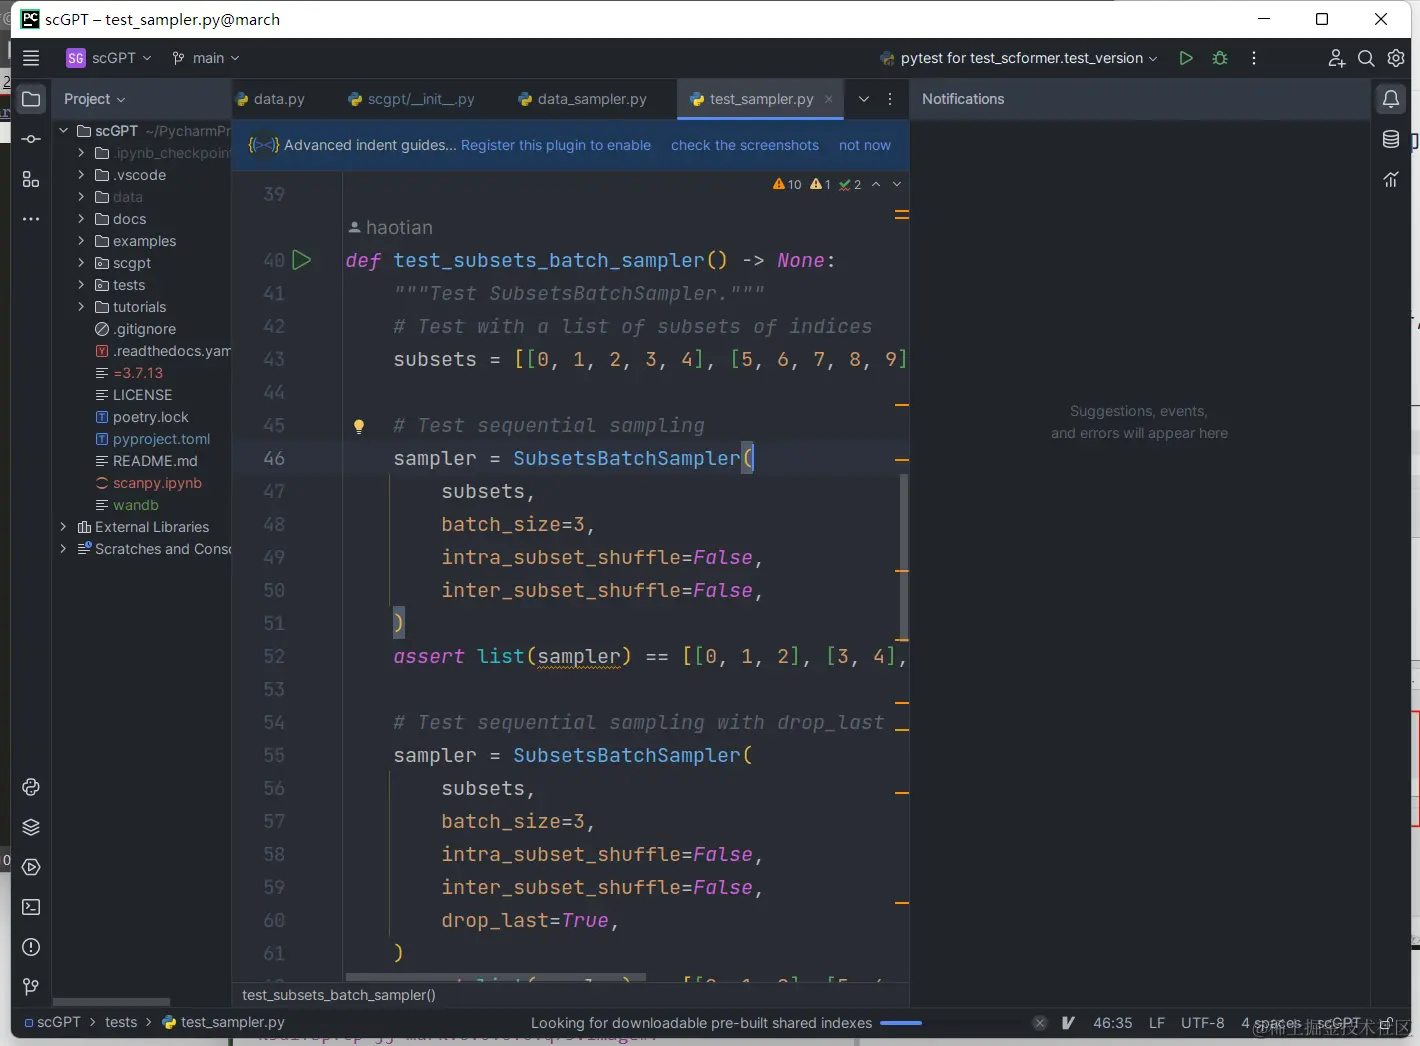
Task: Open the Project tool window icon
Action: pos(31,99)
